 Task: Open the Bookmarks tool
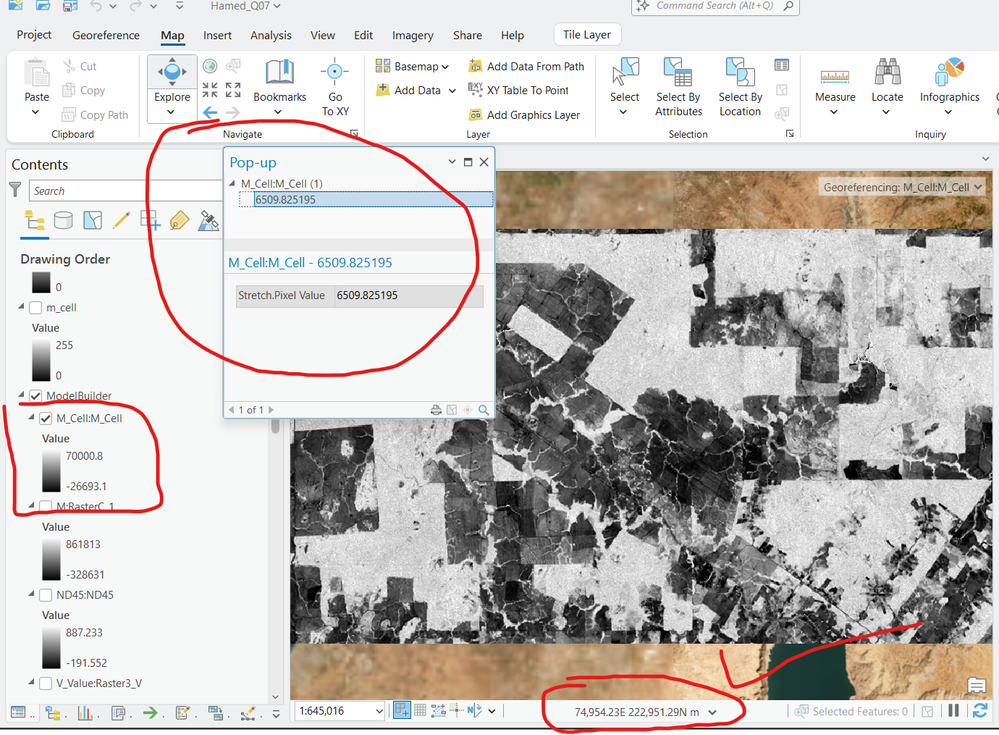(280, 87)
